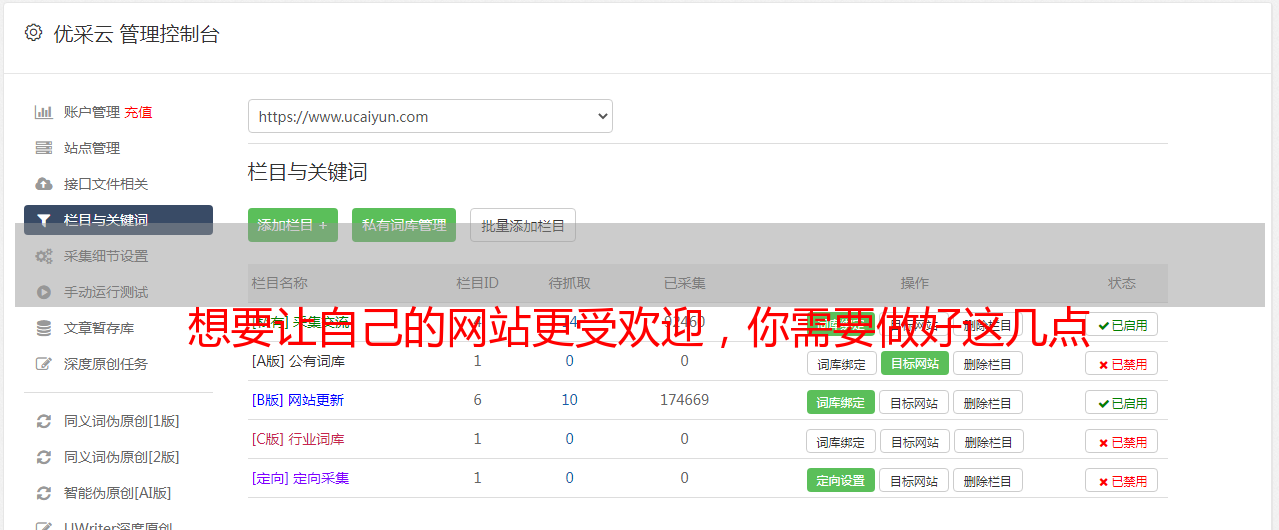Click 词库绑定 in the [C版] 行业词库 row

[x=841, y=441]
